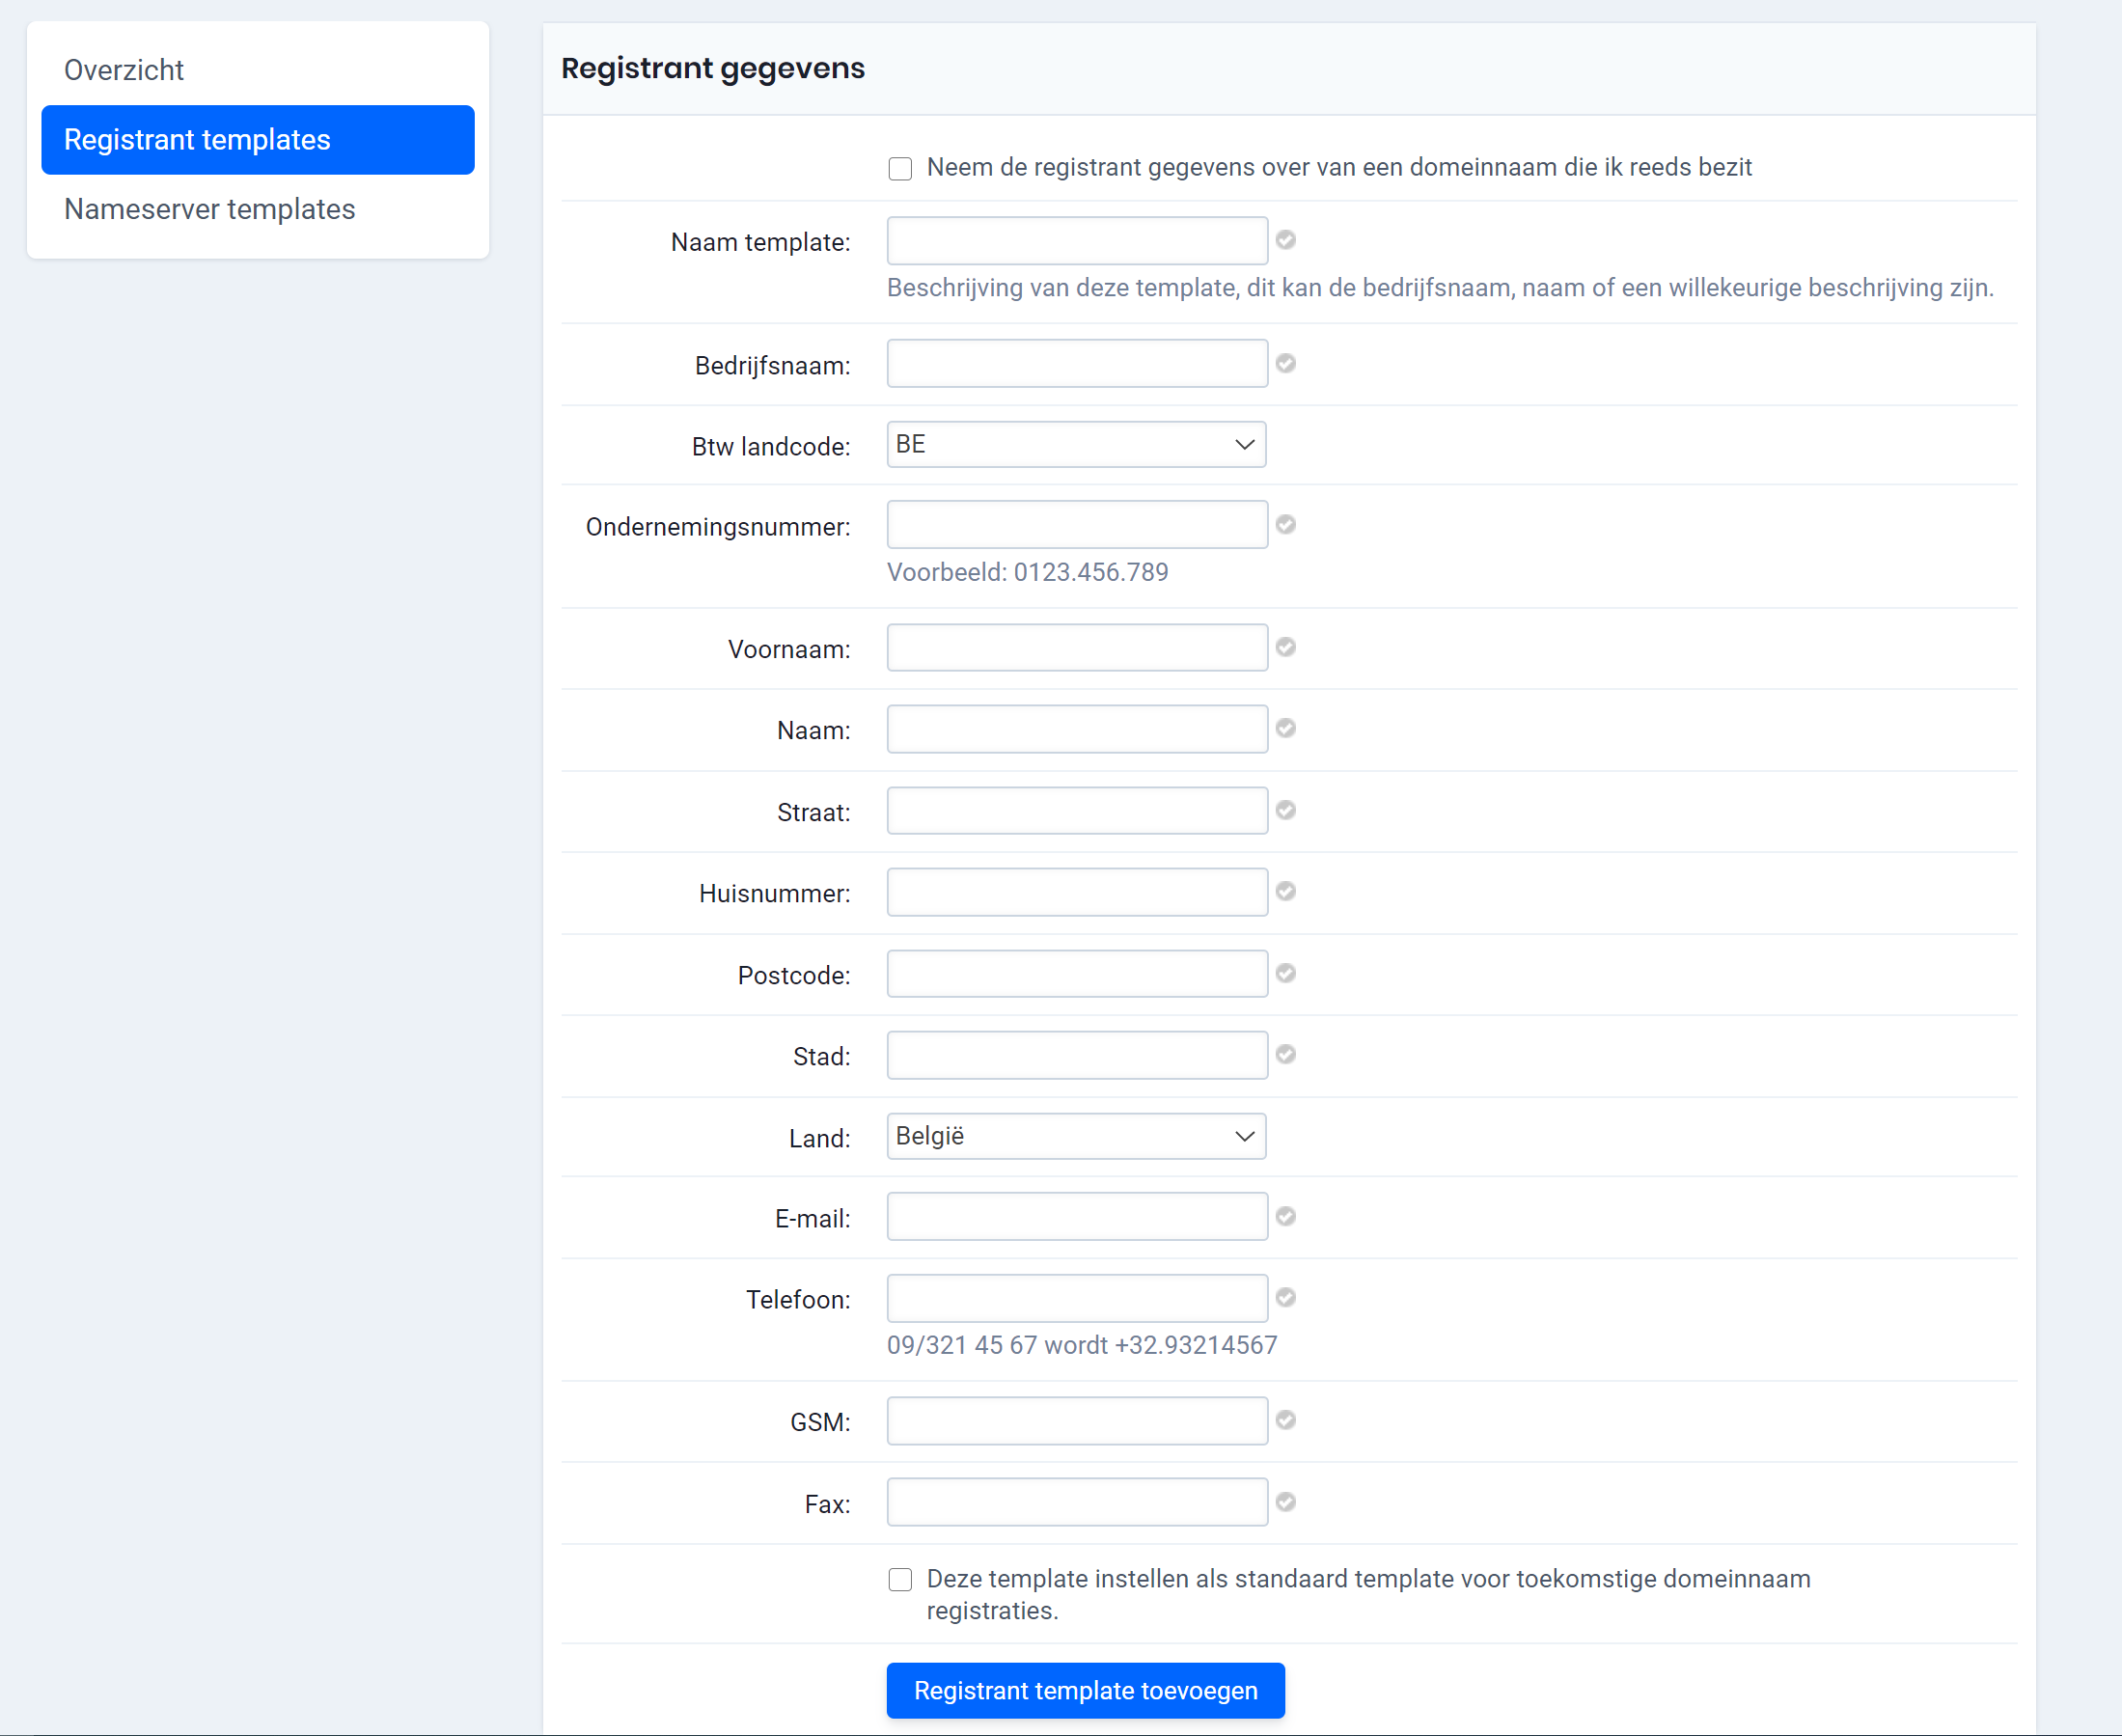Click the validation checkmark next to Fax
Screen dimensions: 2122x1736
(1286, 1501)
